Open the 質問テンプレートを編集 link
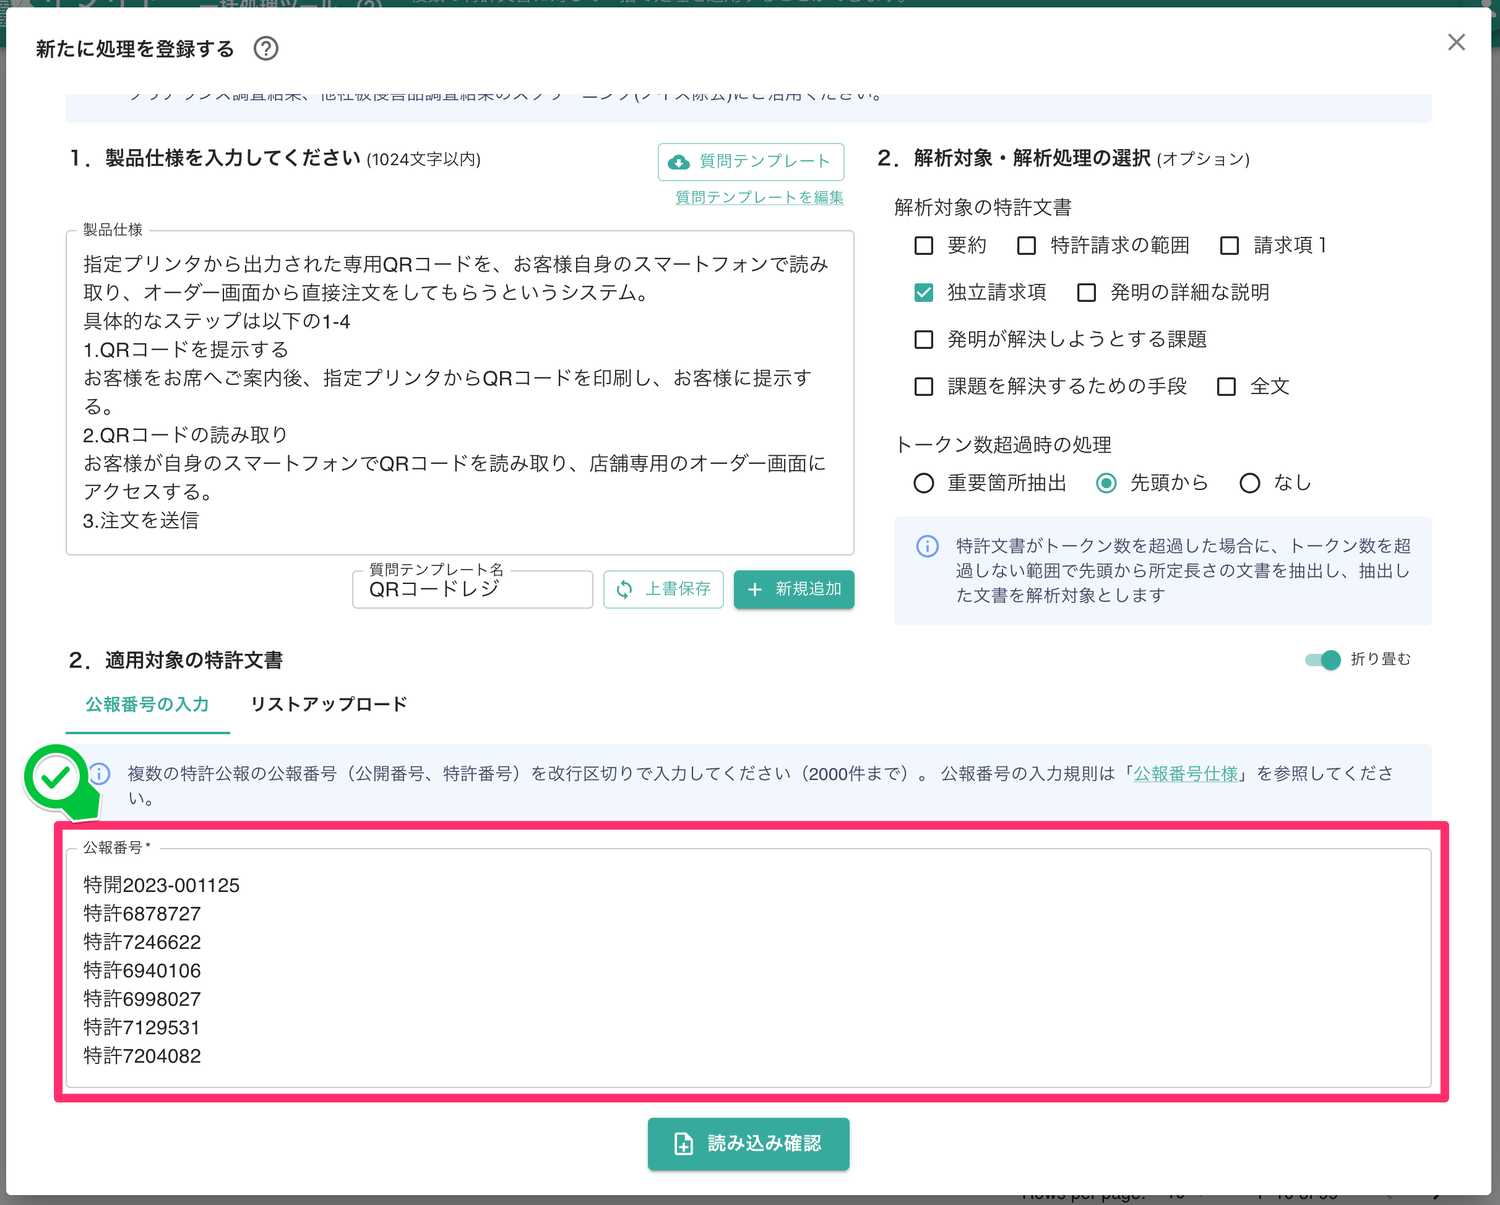Image resolution: width=1500 pixels, height=1205 pixels. pos(759,197)
